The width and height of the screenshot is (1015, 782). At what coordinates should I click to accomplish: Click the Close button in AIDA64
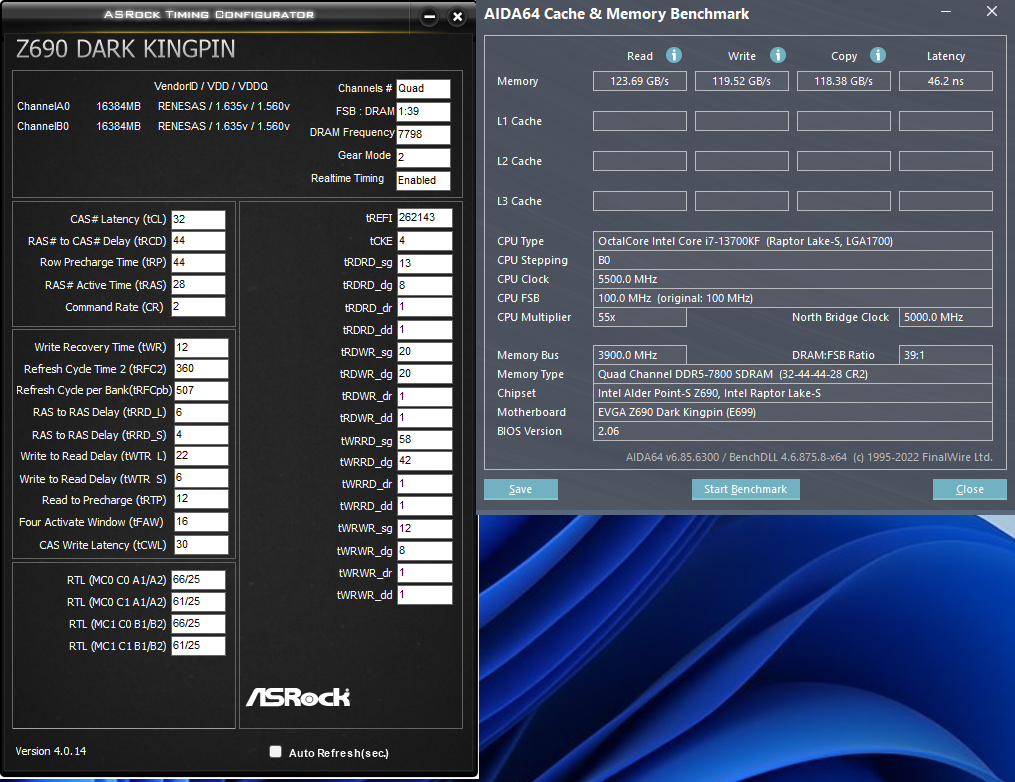click(x=970, y=489)
